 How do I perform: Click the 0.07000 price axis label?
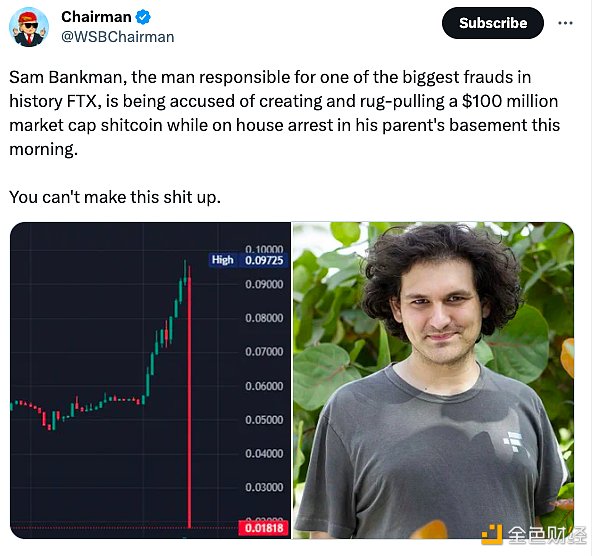pyautogui.click(x=264, y=352)
